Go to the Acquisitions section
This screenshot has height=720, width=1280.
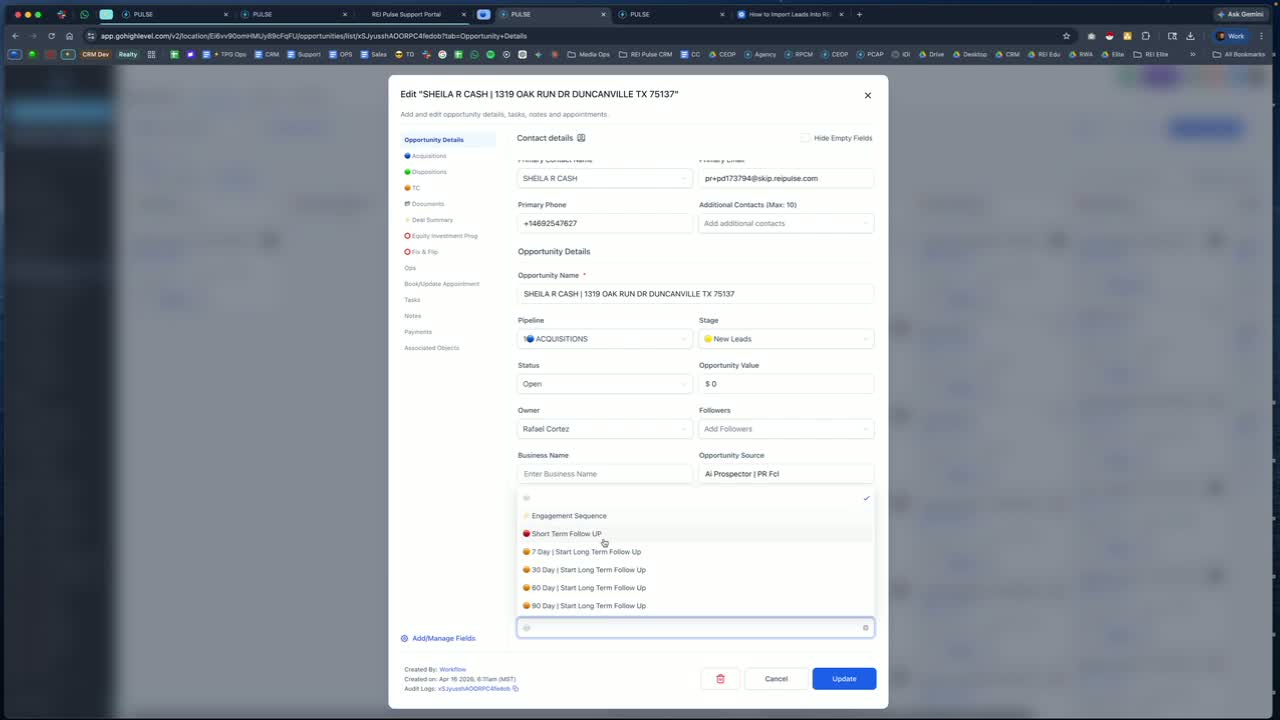coord(425,156)
